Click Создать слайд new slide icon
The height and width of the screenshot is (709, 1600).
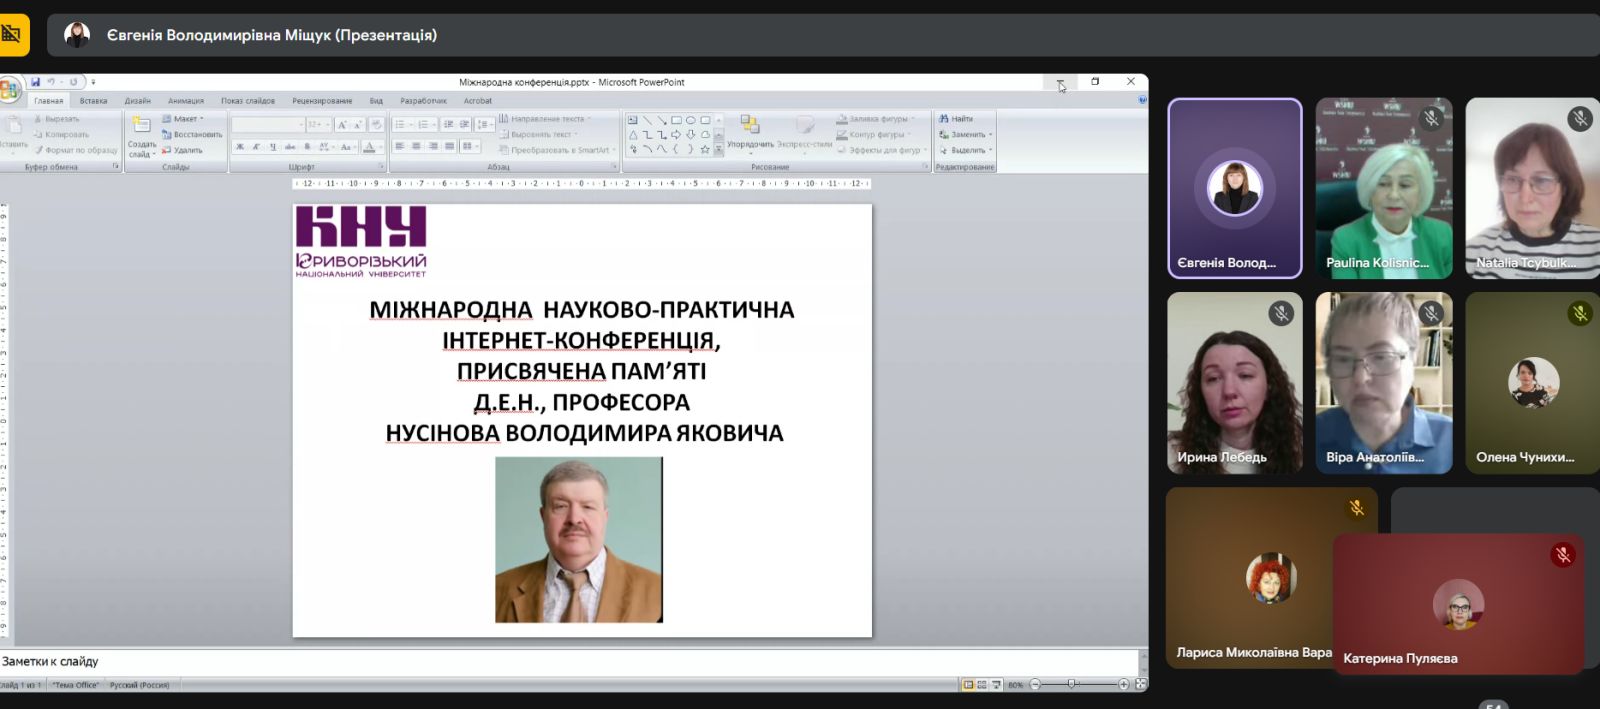pos(142,125)
